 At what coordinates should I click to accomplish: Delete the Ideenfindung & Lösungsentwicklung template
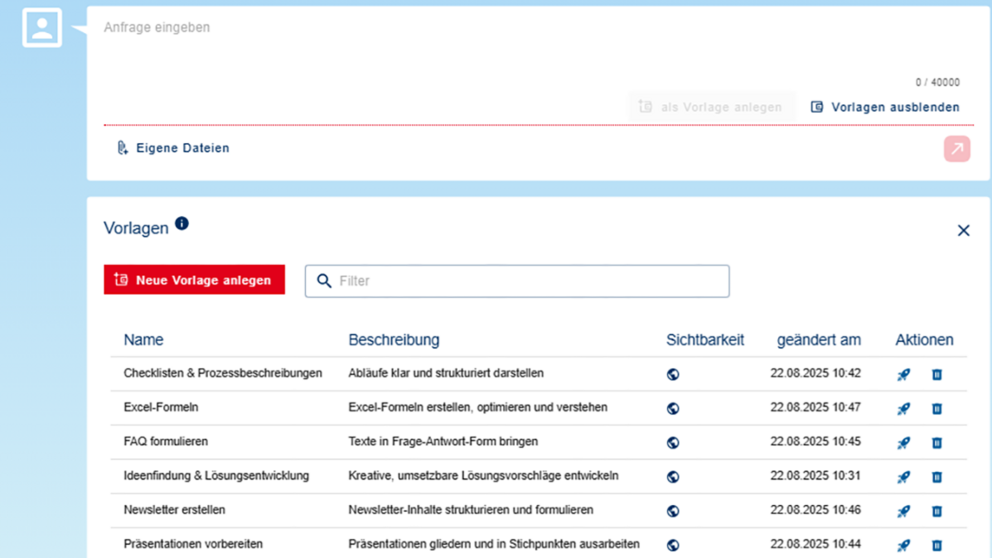937,477
